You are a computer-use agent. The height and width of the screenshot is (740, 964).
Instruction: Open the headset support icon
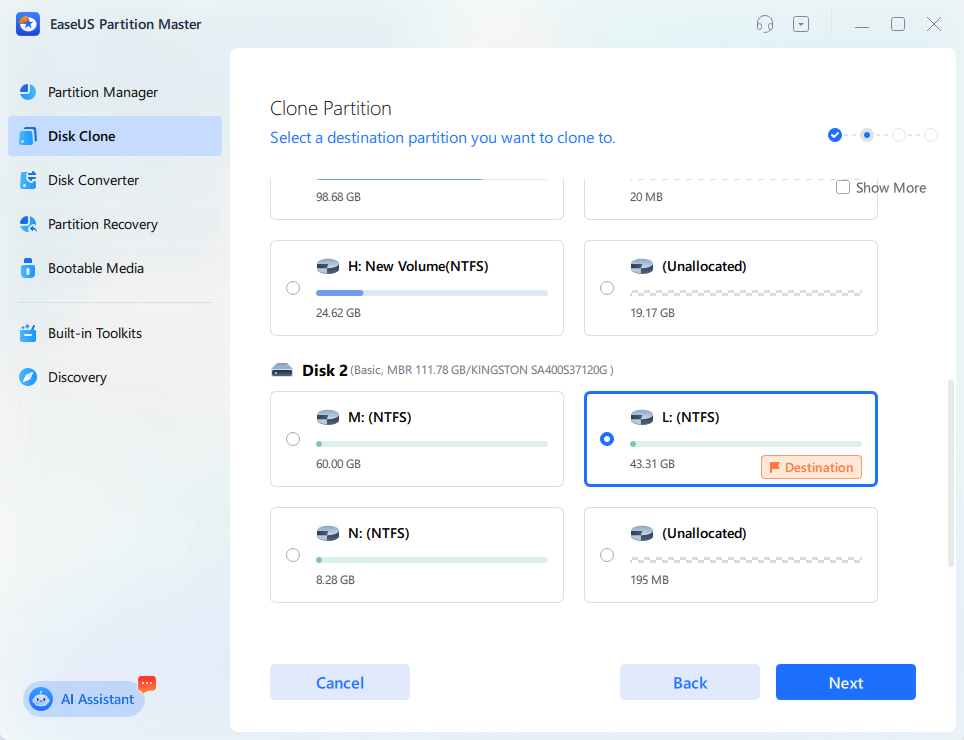click(x=765, y=24)
